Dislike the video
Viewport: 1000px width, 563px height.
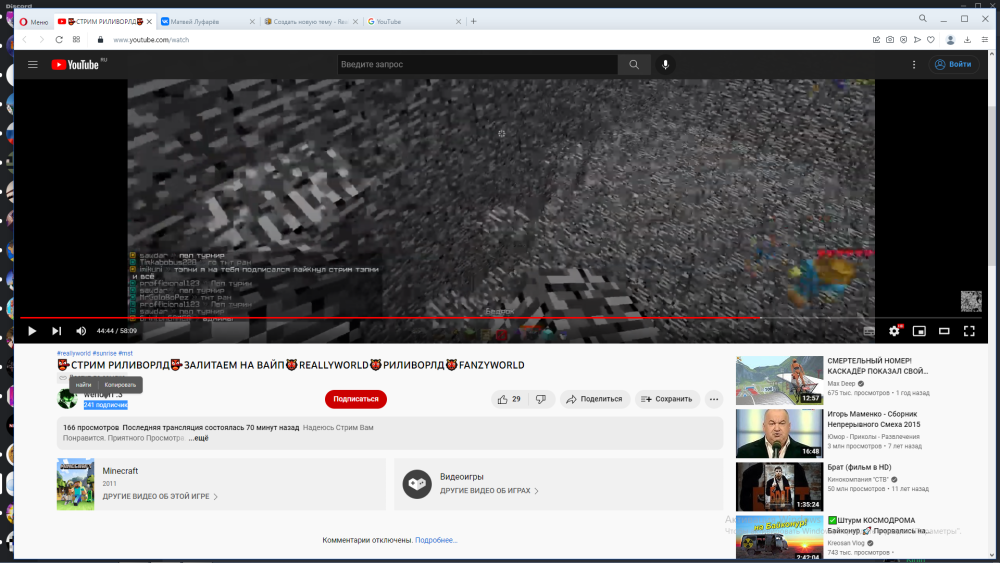click(x=541, y=399)
